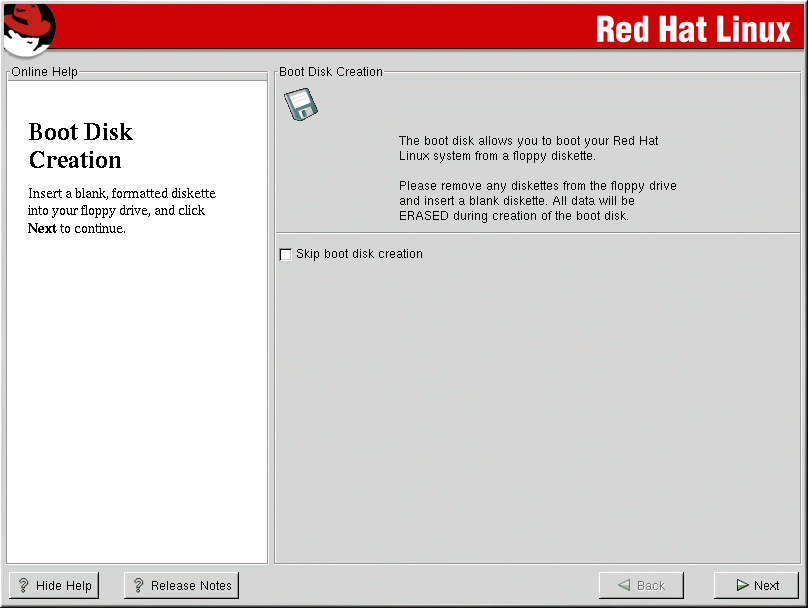
Task: Click the right arrow icon on Next
Action: 742,586
